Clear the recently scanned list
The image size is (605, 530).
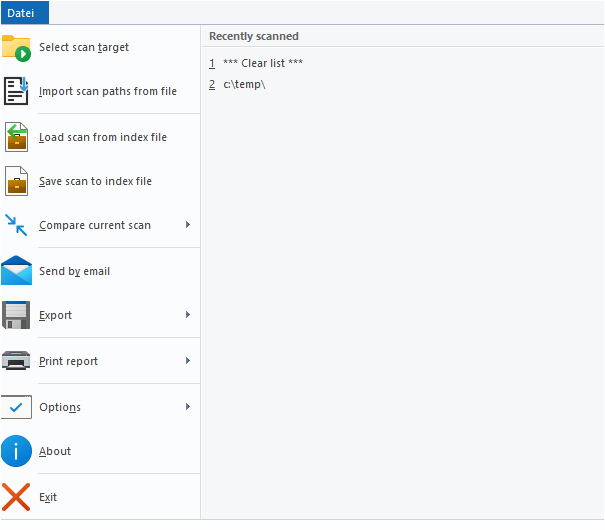[262, 63]
